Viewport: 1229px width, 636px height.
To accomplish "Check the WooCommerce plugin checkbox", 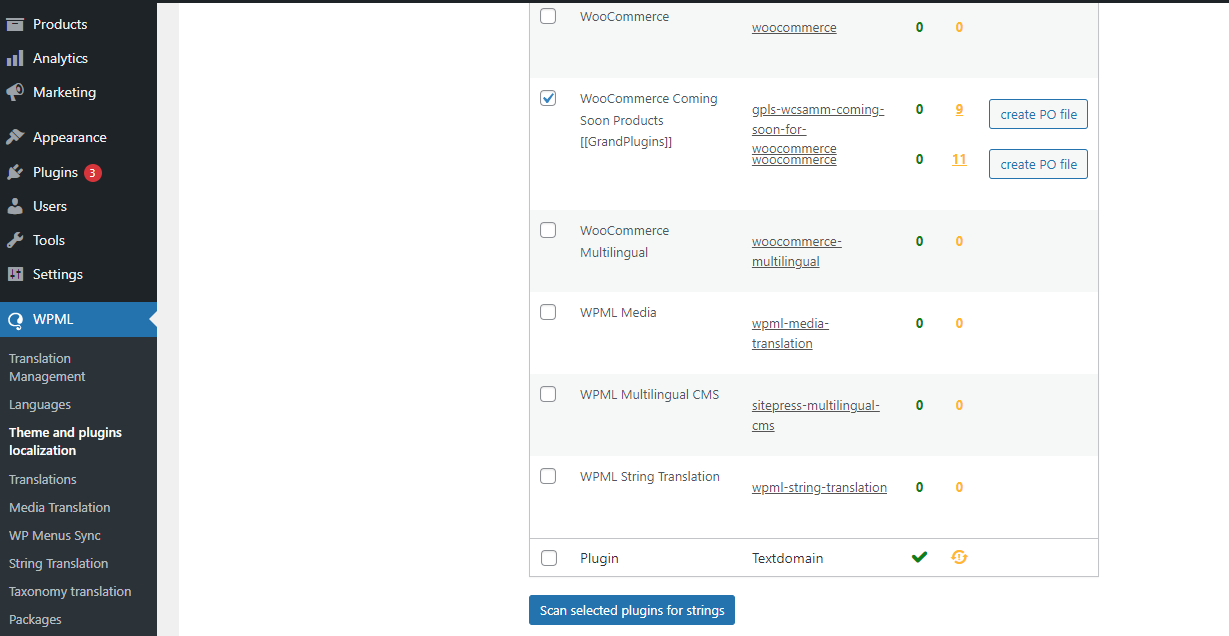I will 548,15.
